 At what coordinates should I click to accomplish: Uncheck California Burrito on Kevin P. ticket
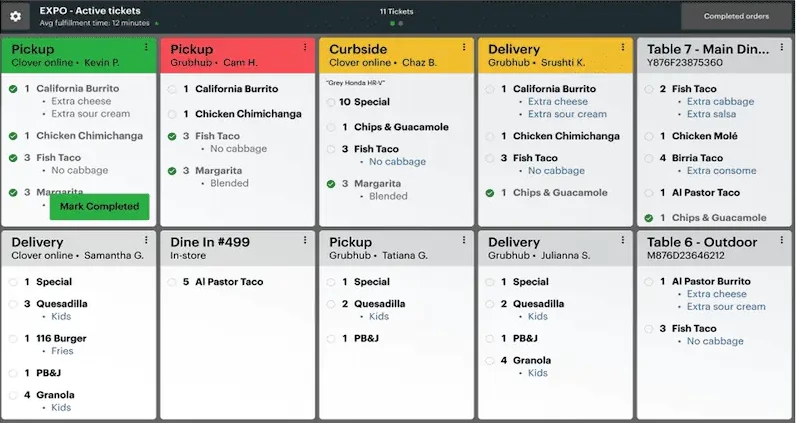click(x=13, y=89)
